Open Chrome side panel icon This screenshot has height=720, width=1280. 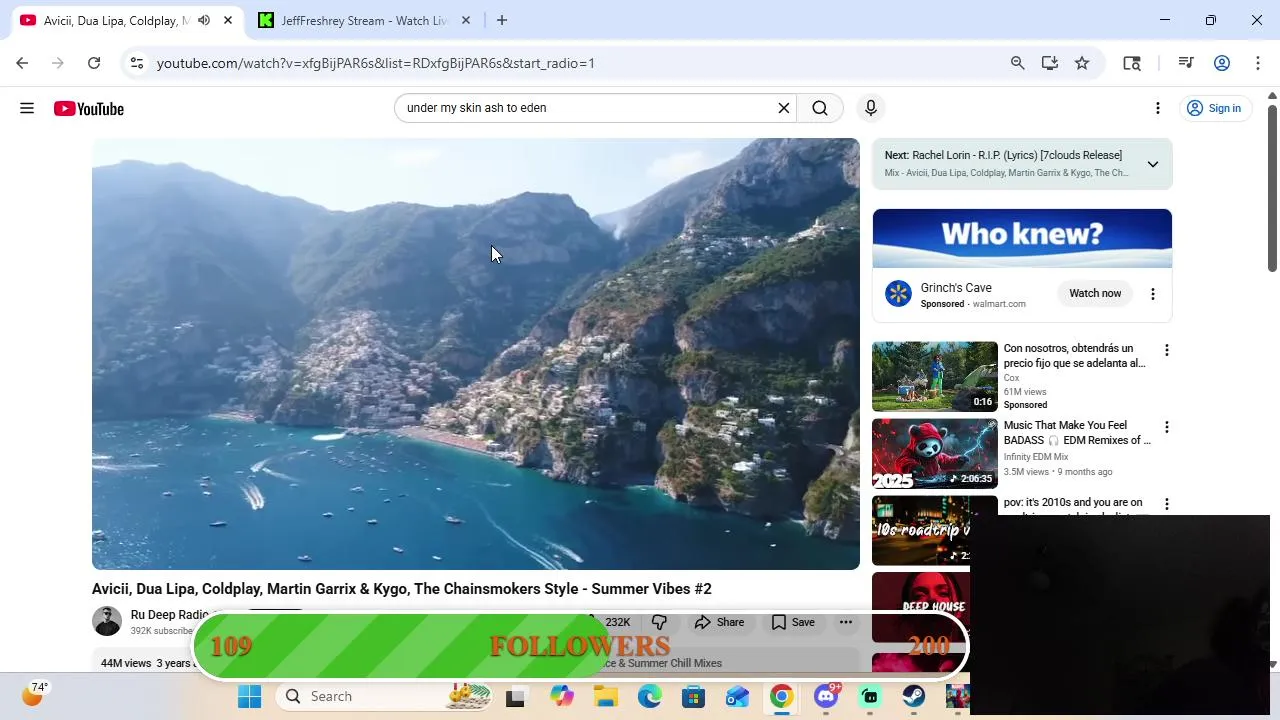[x=1132, y=63]
